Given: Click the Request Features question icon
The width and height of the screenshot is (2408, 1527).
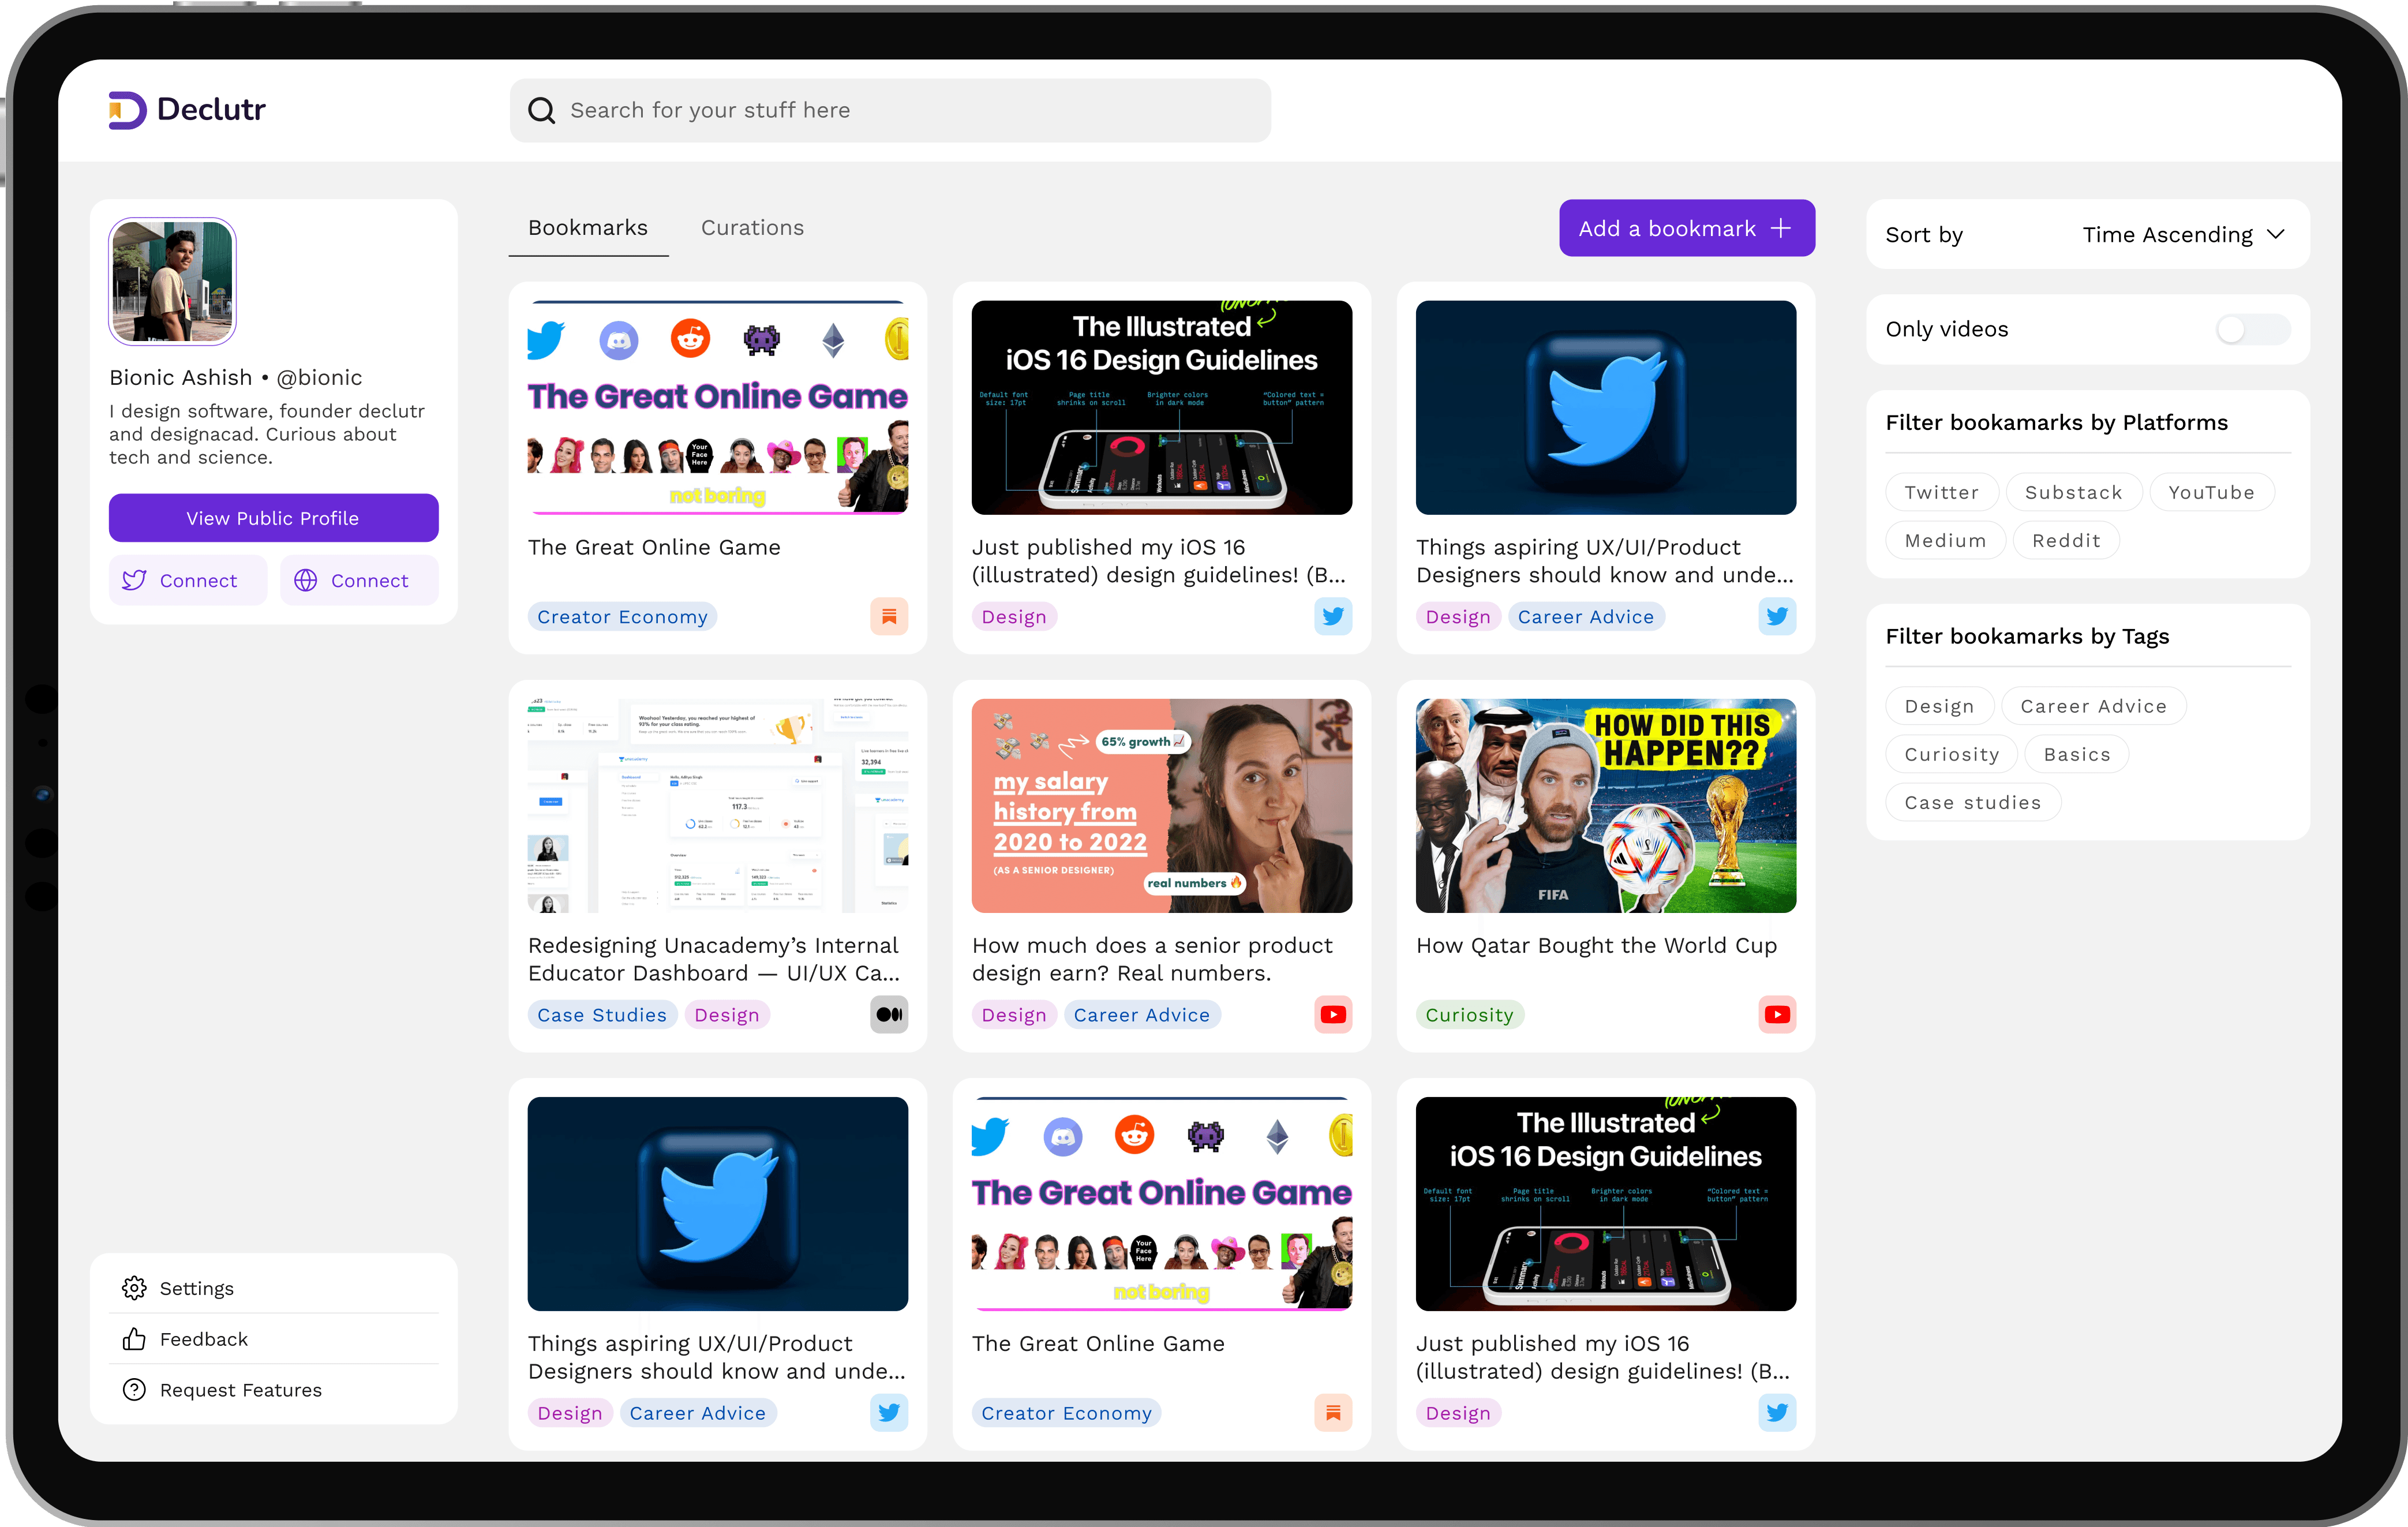Looking at the screenshot, I should pyautogui.click(x=134, y=1390).
